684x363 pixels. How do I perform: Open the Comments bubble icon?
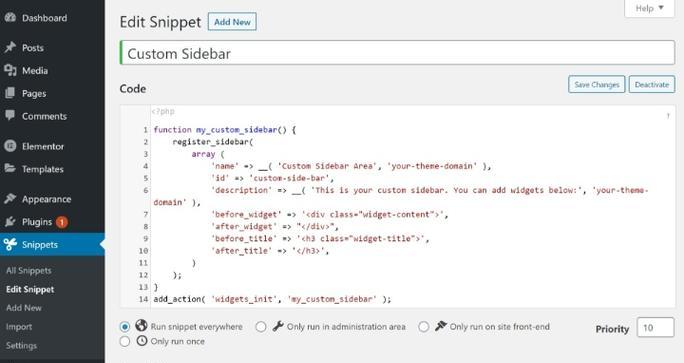[x=10, y=116]
